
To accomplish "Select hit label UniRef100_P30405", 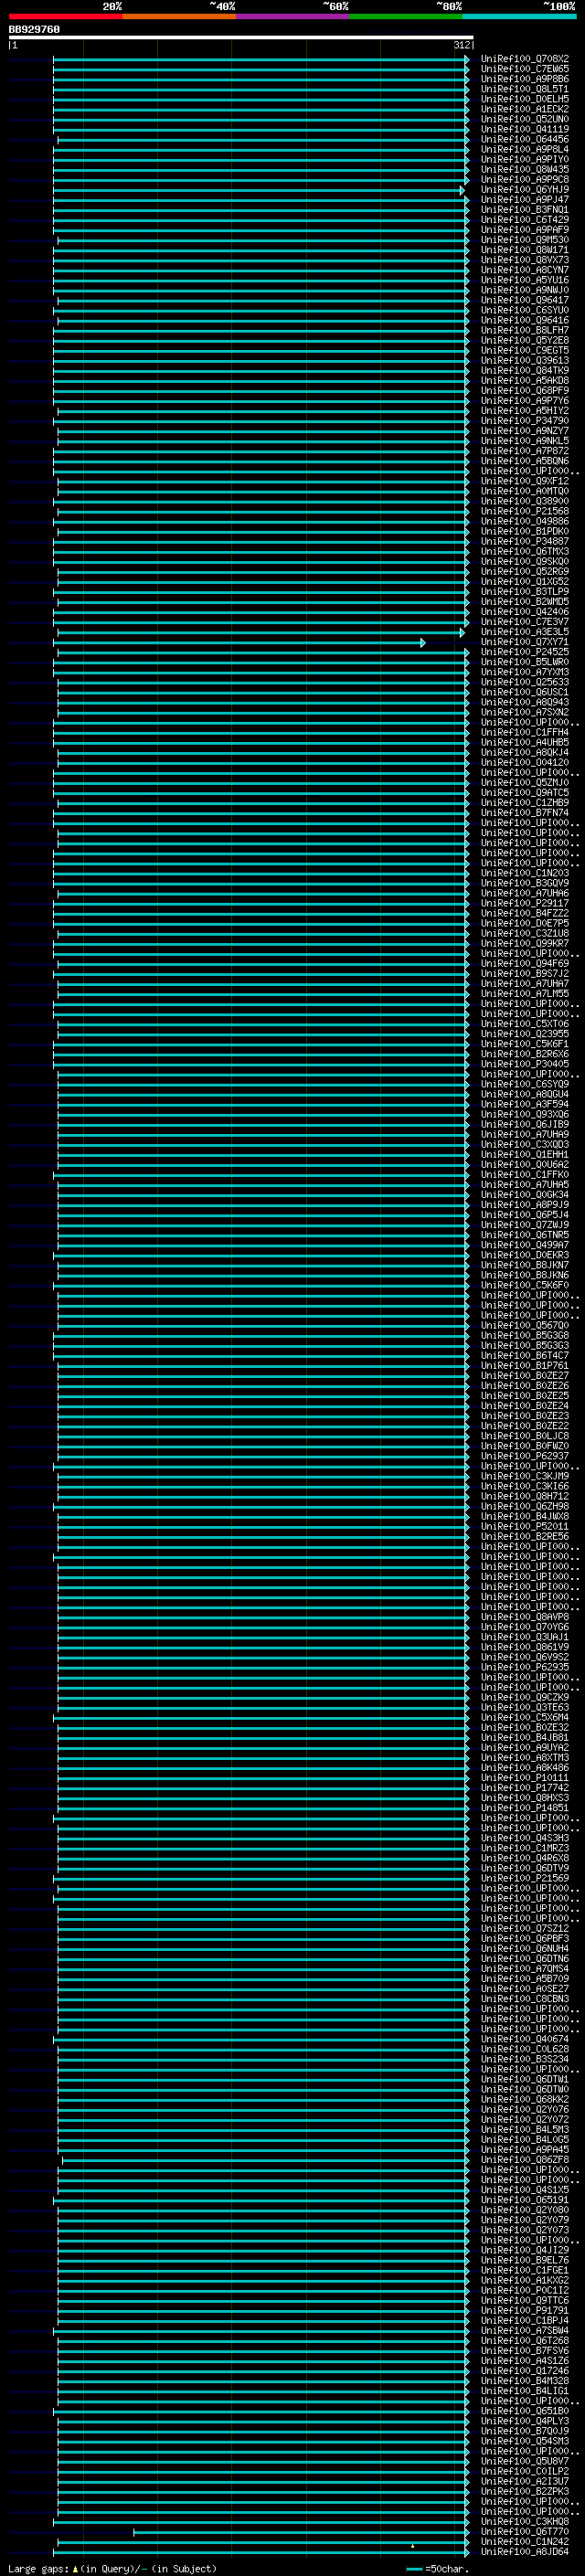I will pyautogui.click(x=525, y=1064).
